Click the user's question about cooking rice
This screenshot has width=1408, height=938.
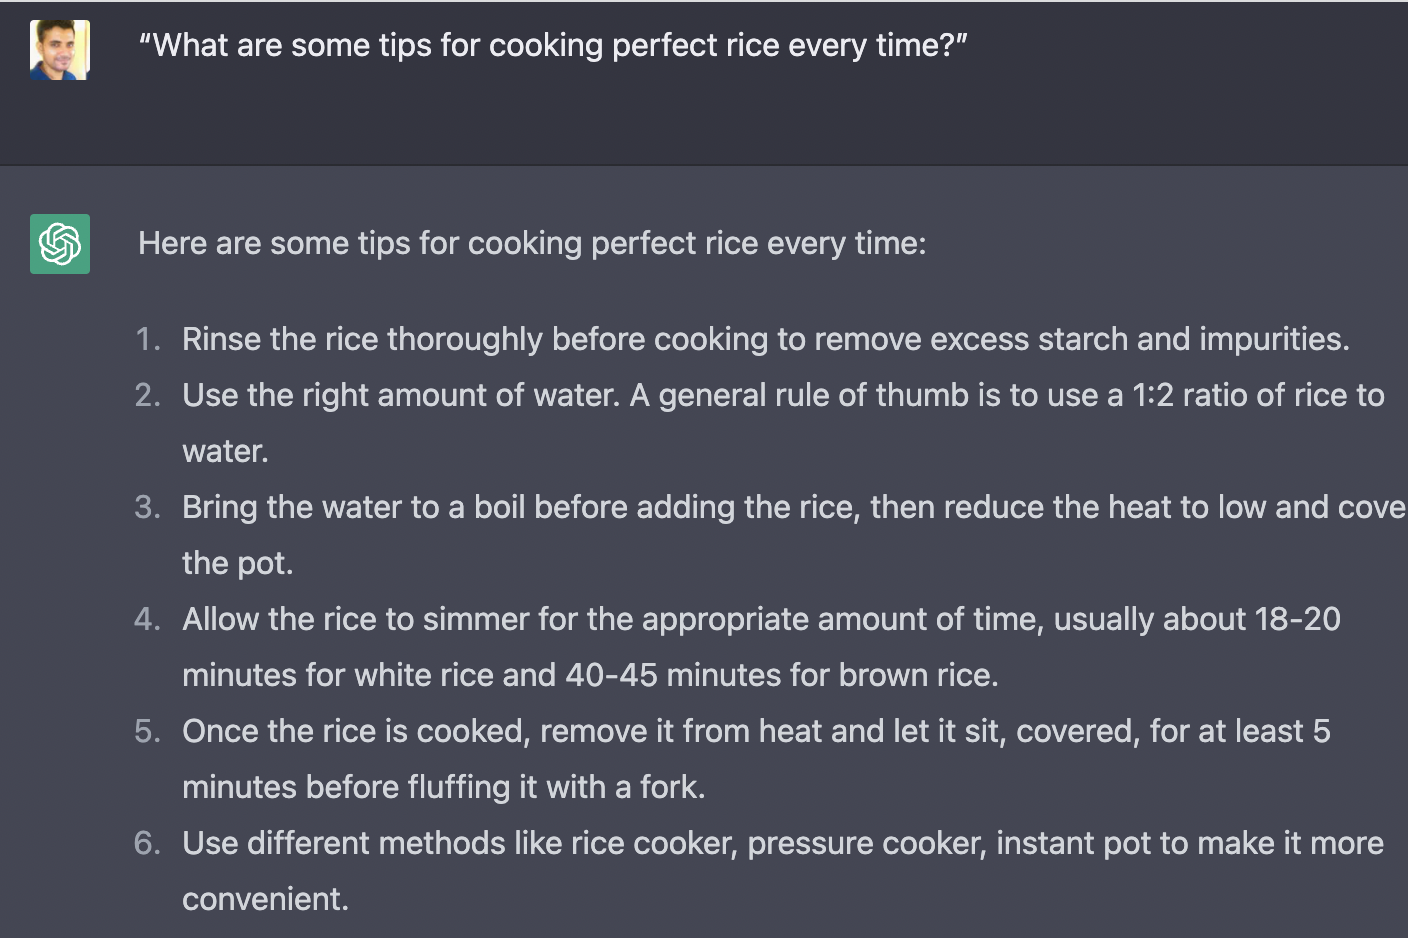tap(553, 45)
